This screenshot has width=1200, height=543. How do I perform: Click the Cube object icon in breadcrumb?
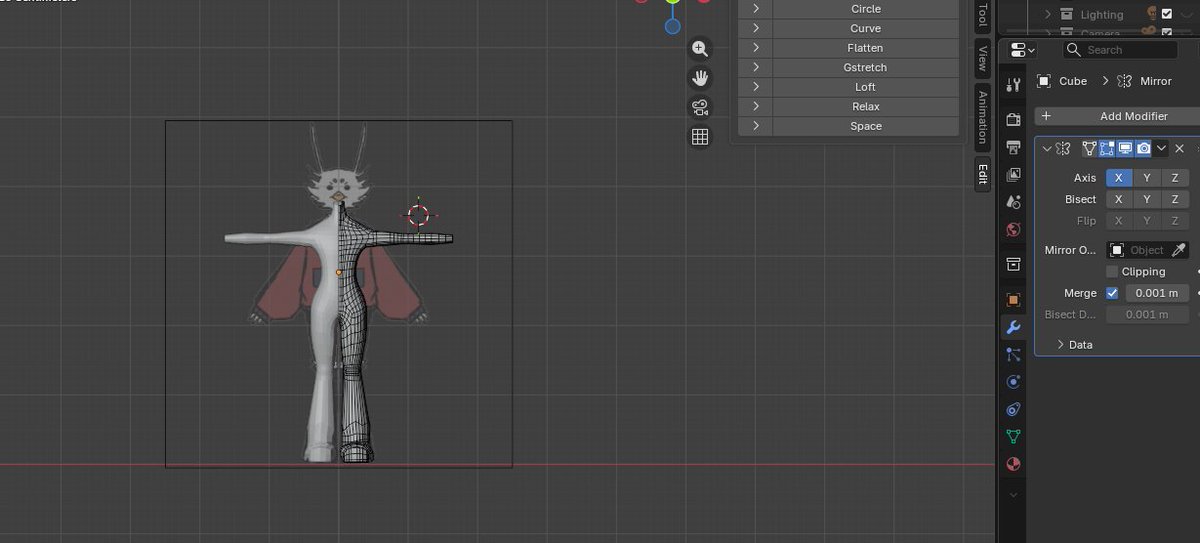pyautogui.click(x=1044, y=81)
